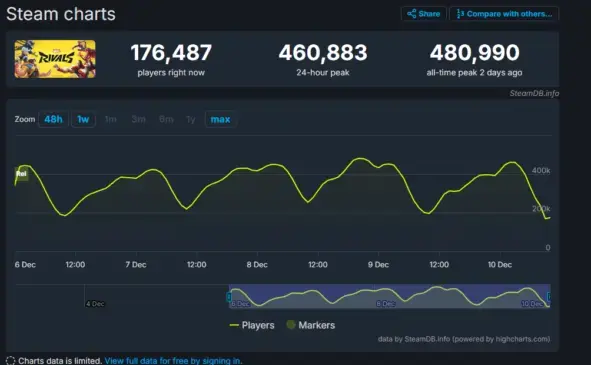Viewport: 591px width, 365px height.
Task: Click the 4 Dec point in navigator
Action: pyautogui.click(x=95, y=304)
